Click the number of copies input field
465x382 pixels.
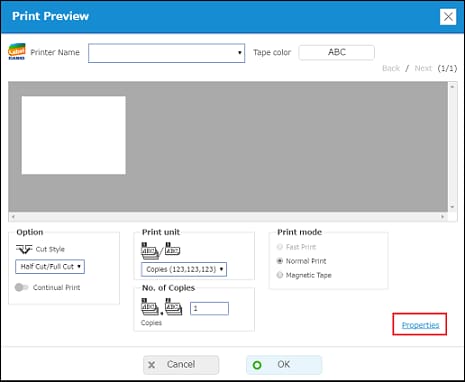[209, 308]
